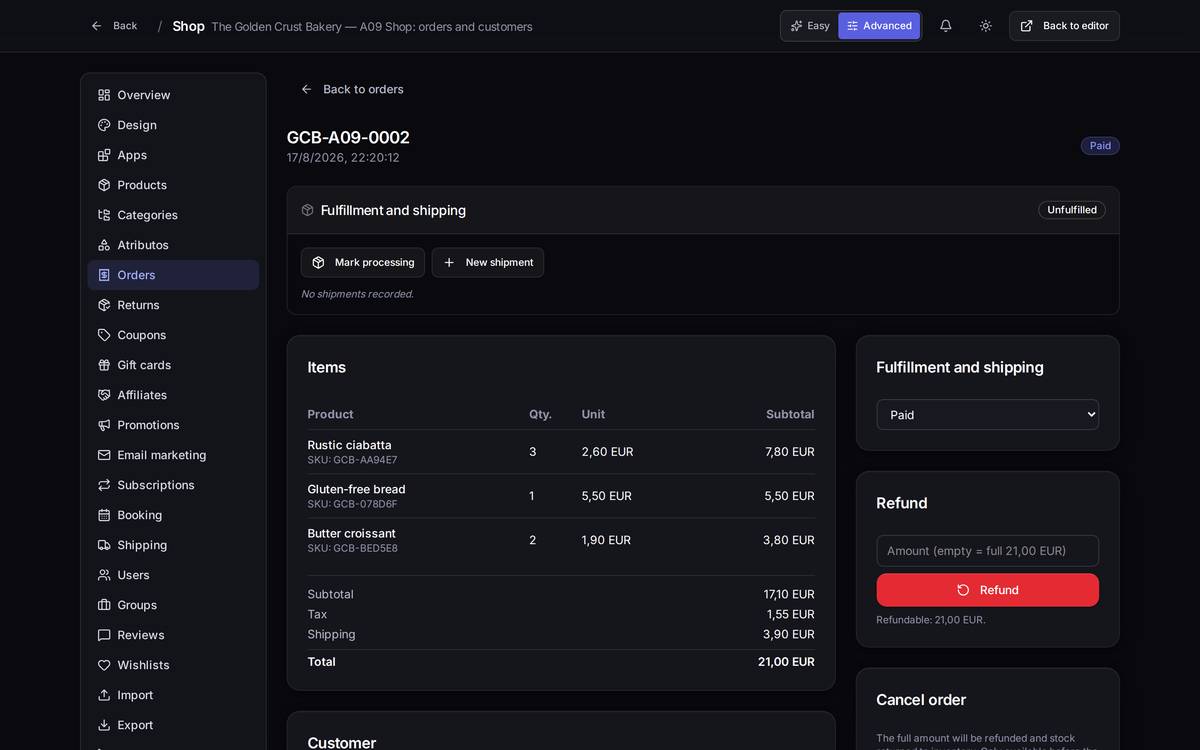Click the Rustic ciabatta product name
This screenshot has height=750, width=1200.
pos(350,445)
